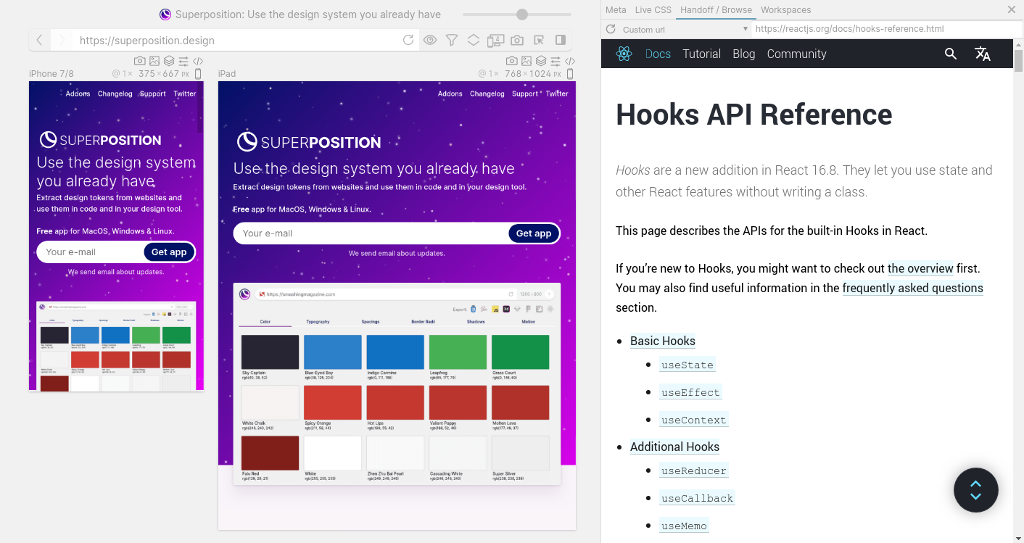Open the useEffect link
This screenshot has height=543, width=1024.
tap(690, 393)
